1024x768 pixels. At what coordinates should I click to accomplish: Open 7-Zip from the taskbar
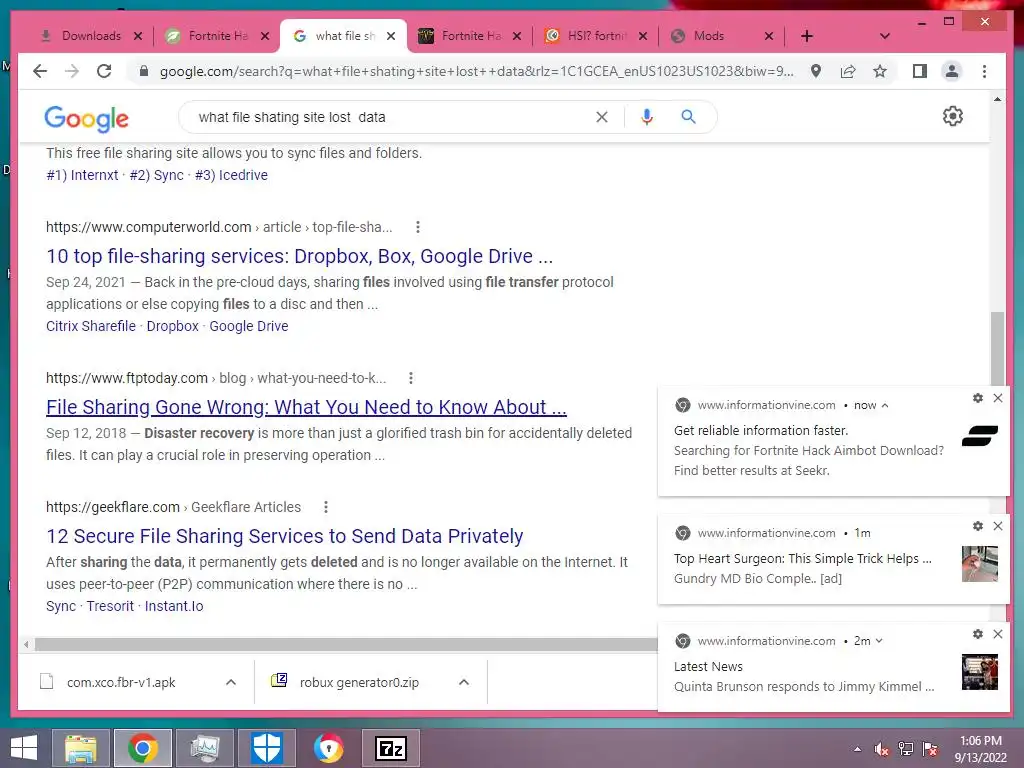[391, 748]
